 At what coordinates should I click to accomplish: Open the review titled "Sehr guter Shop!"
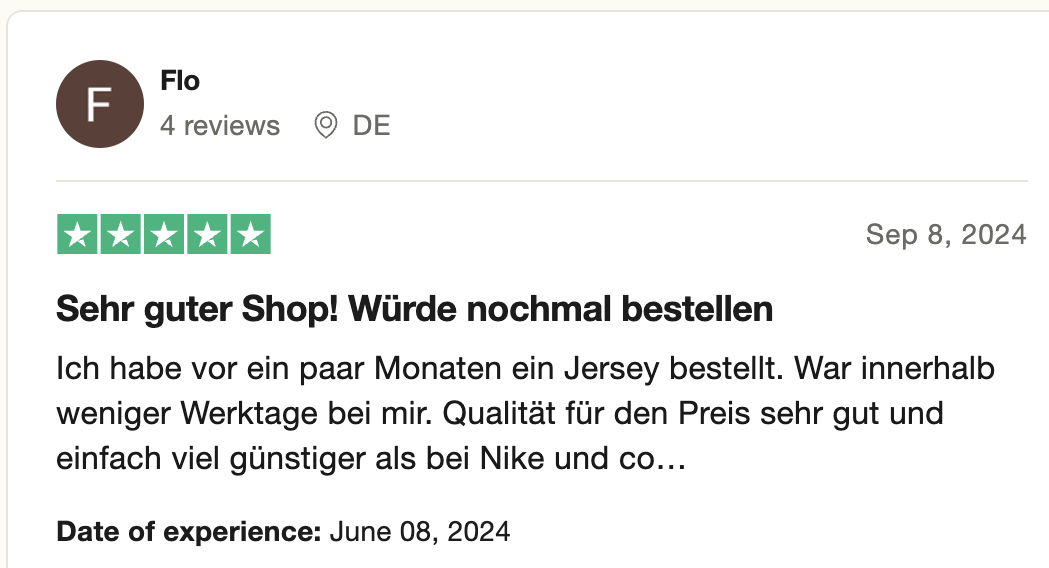414,309
